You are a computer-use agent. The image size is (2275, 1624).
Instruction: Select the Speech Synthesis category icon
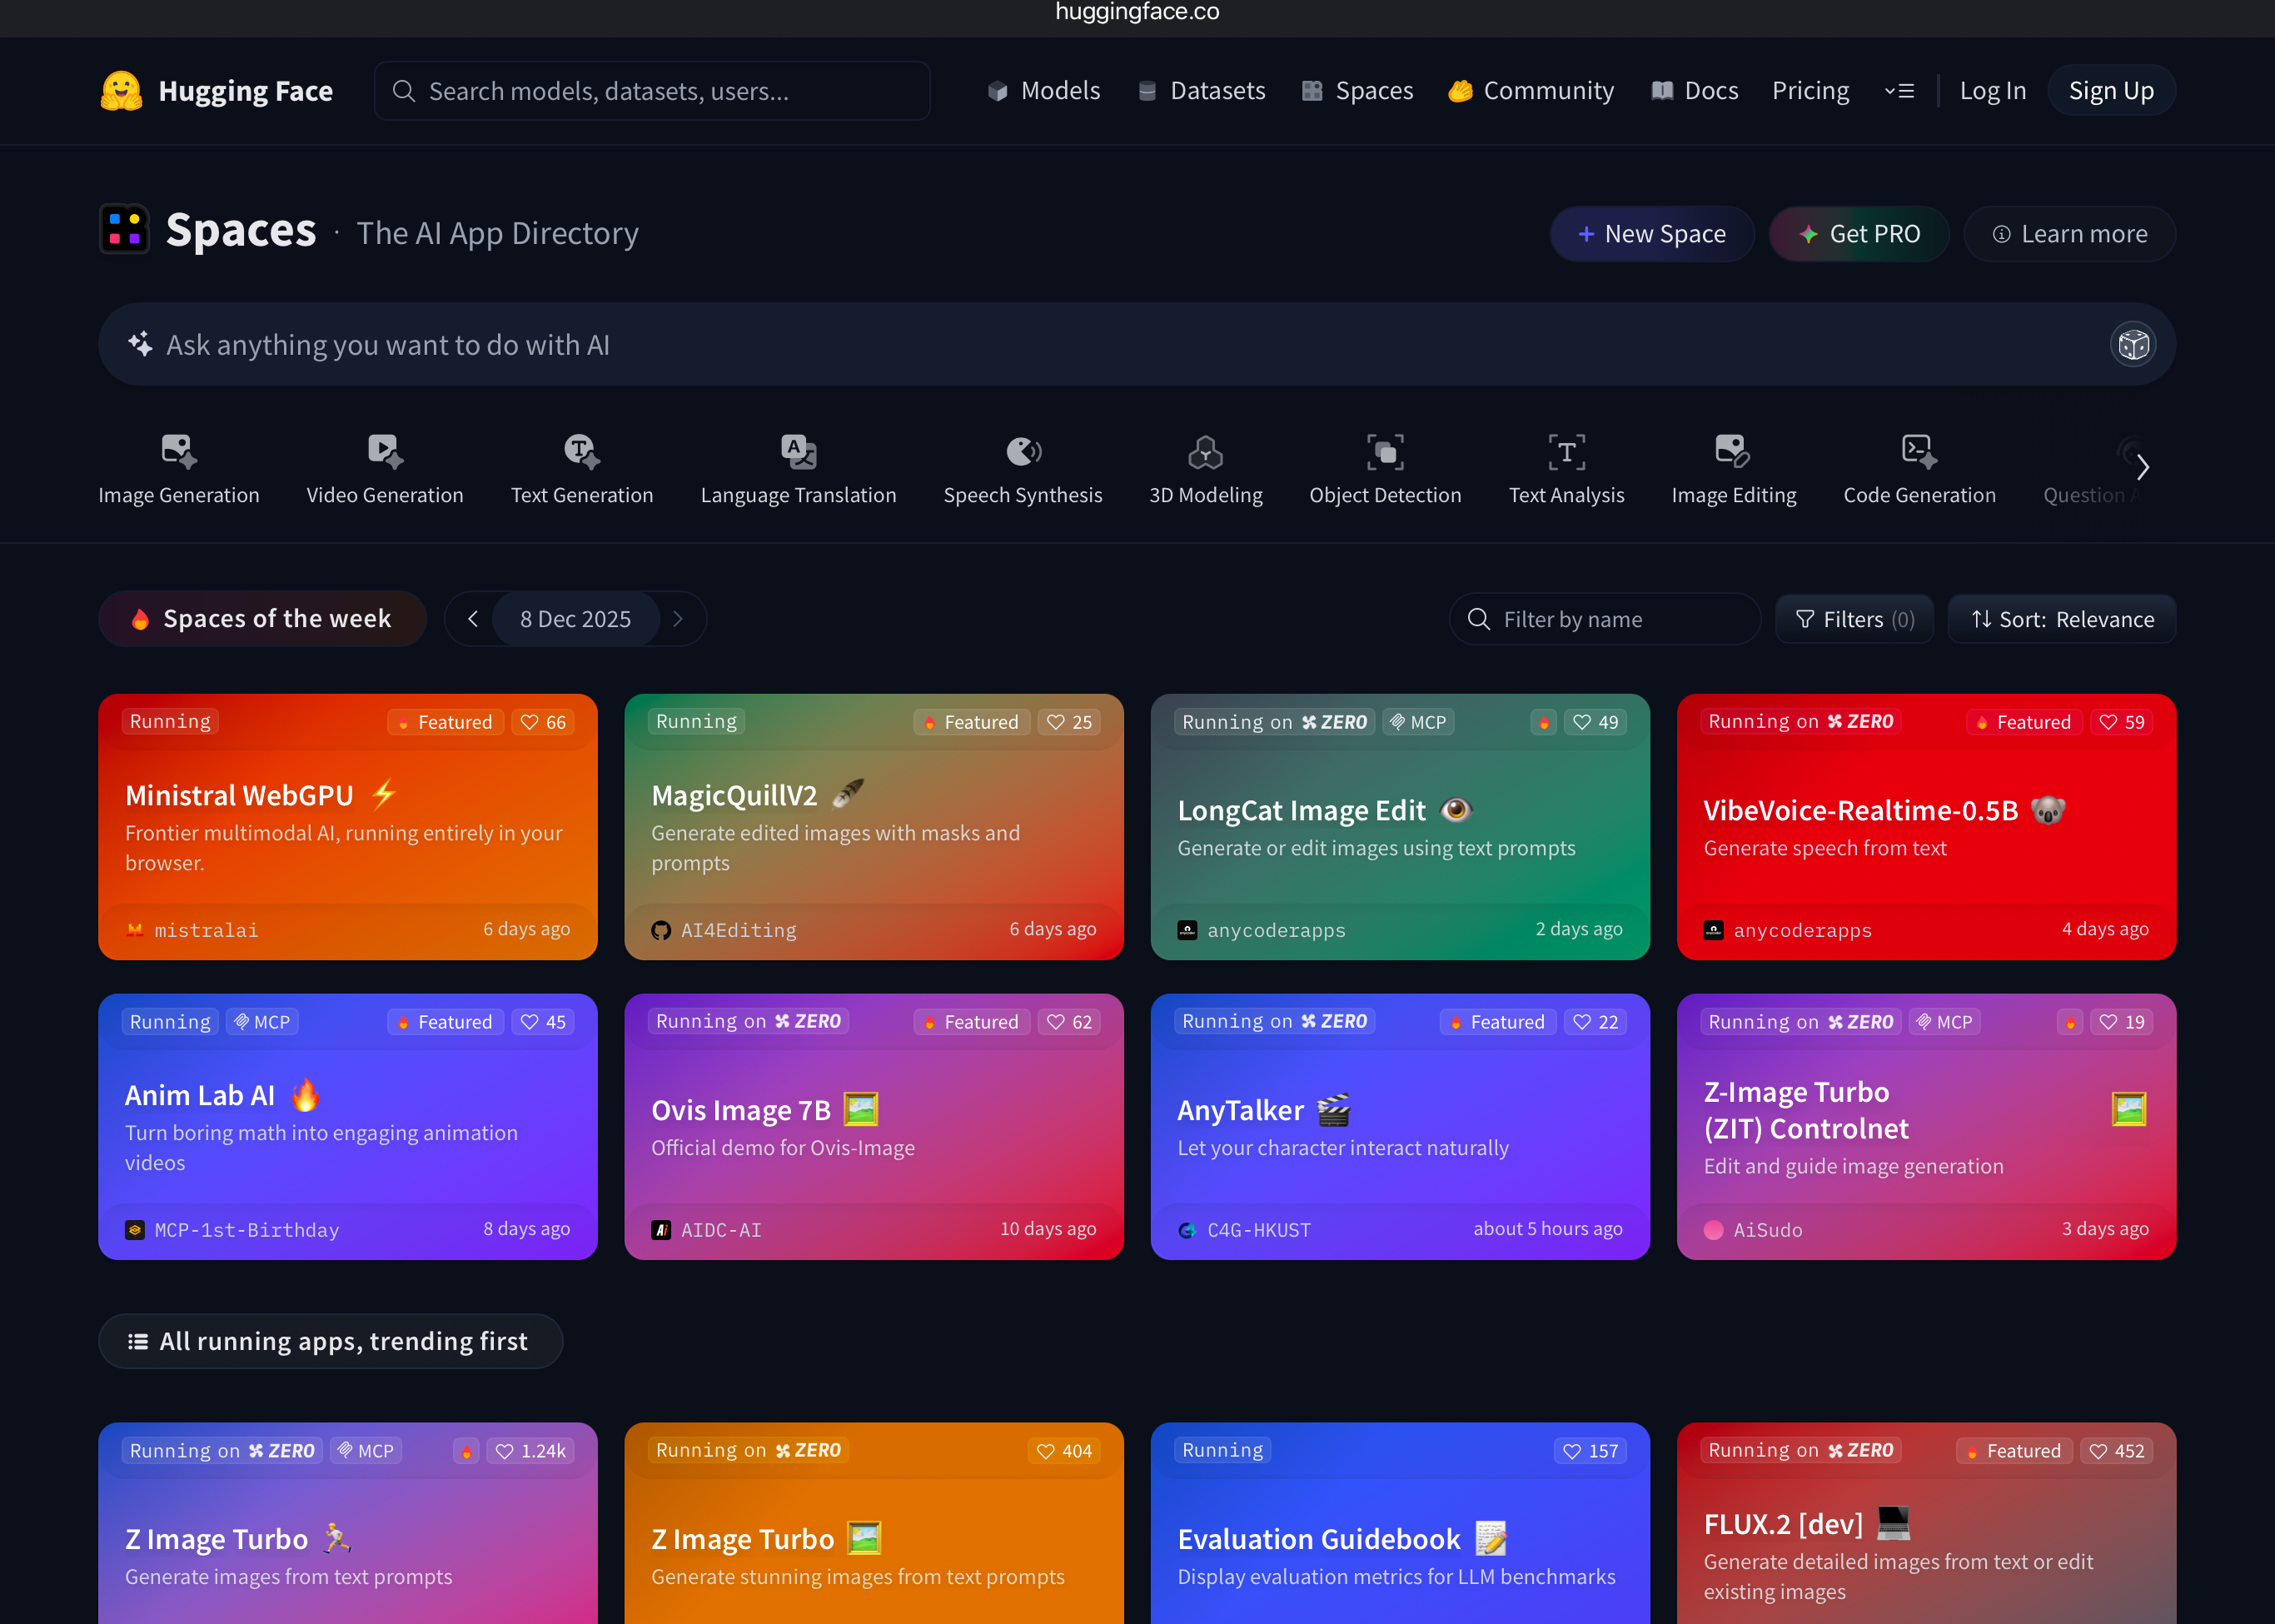(1023, 452)
